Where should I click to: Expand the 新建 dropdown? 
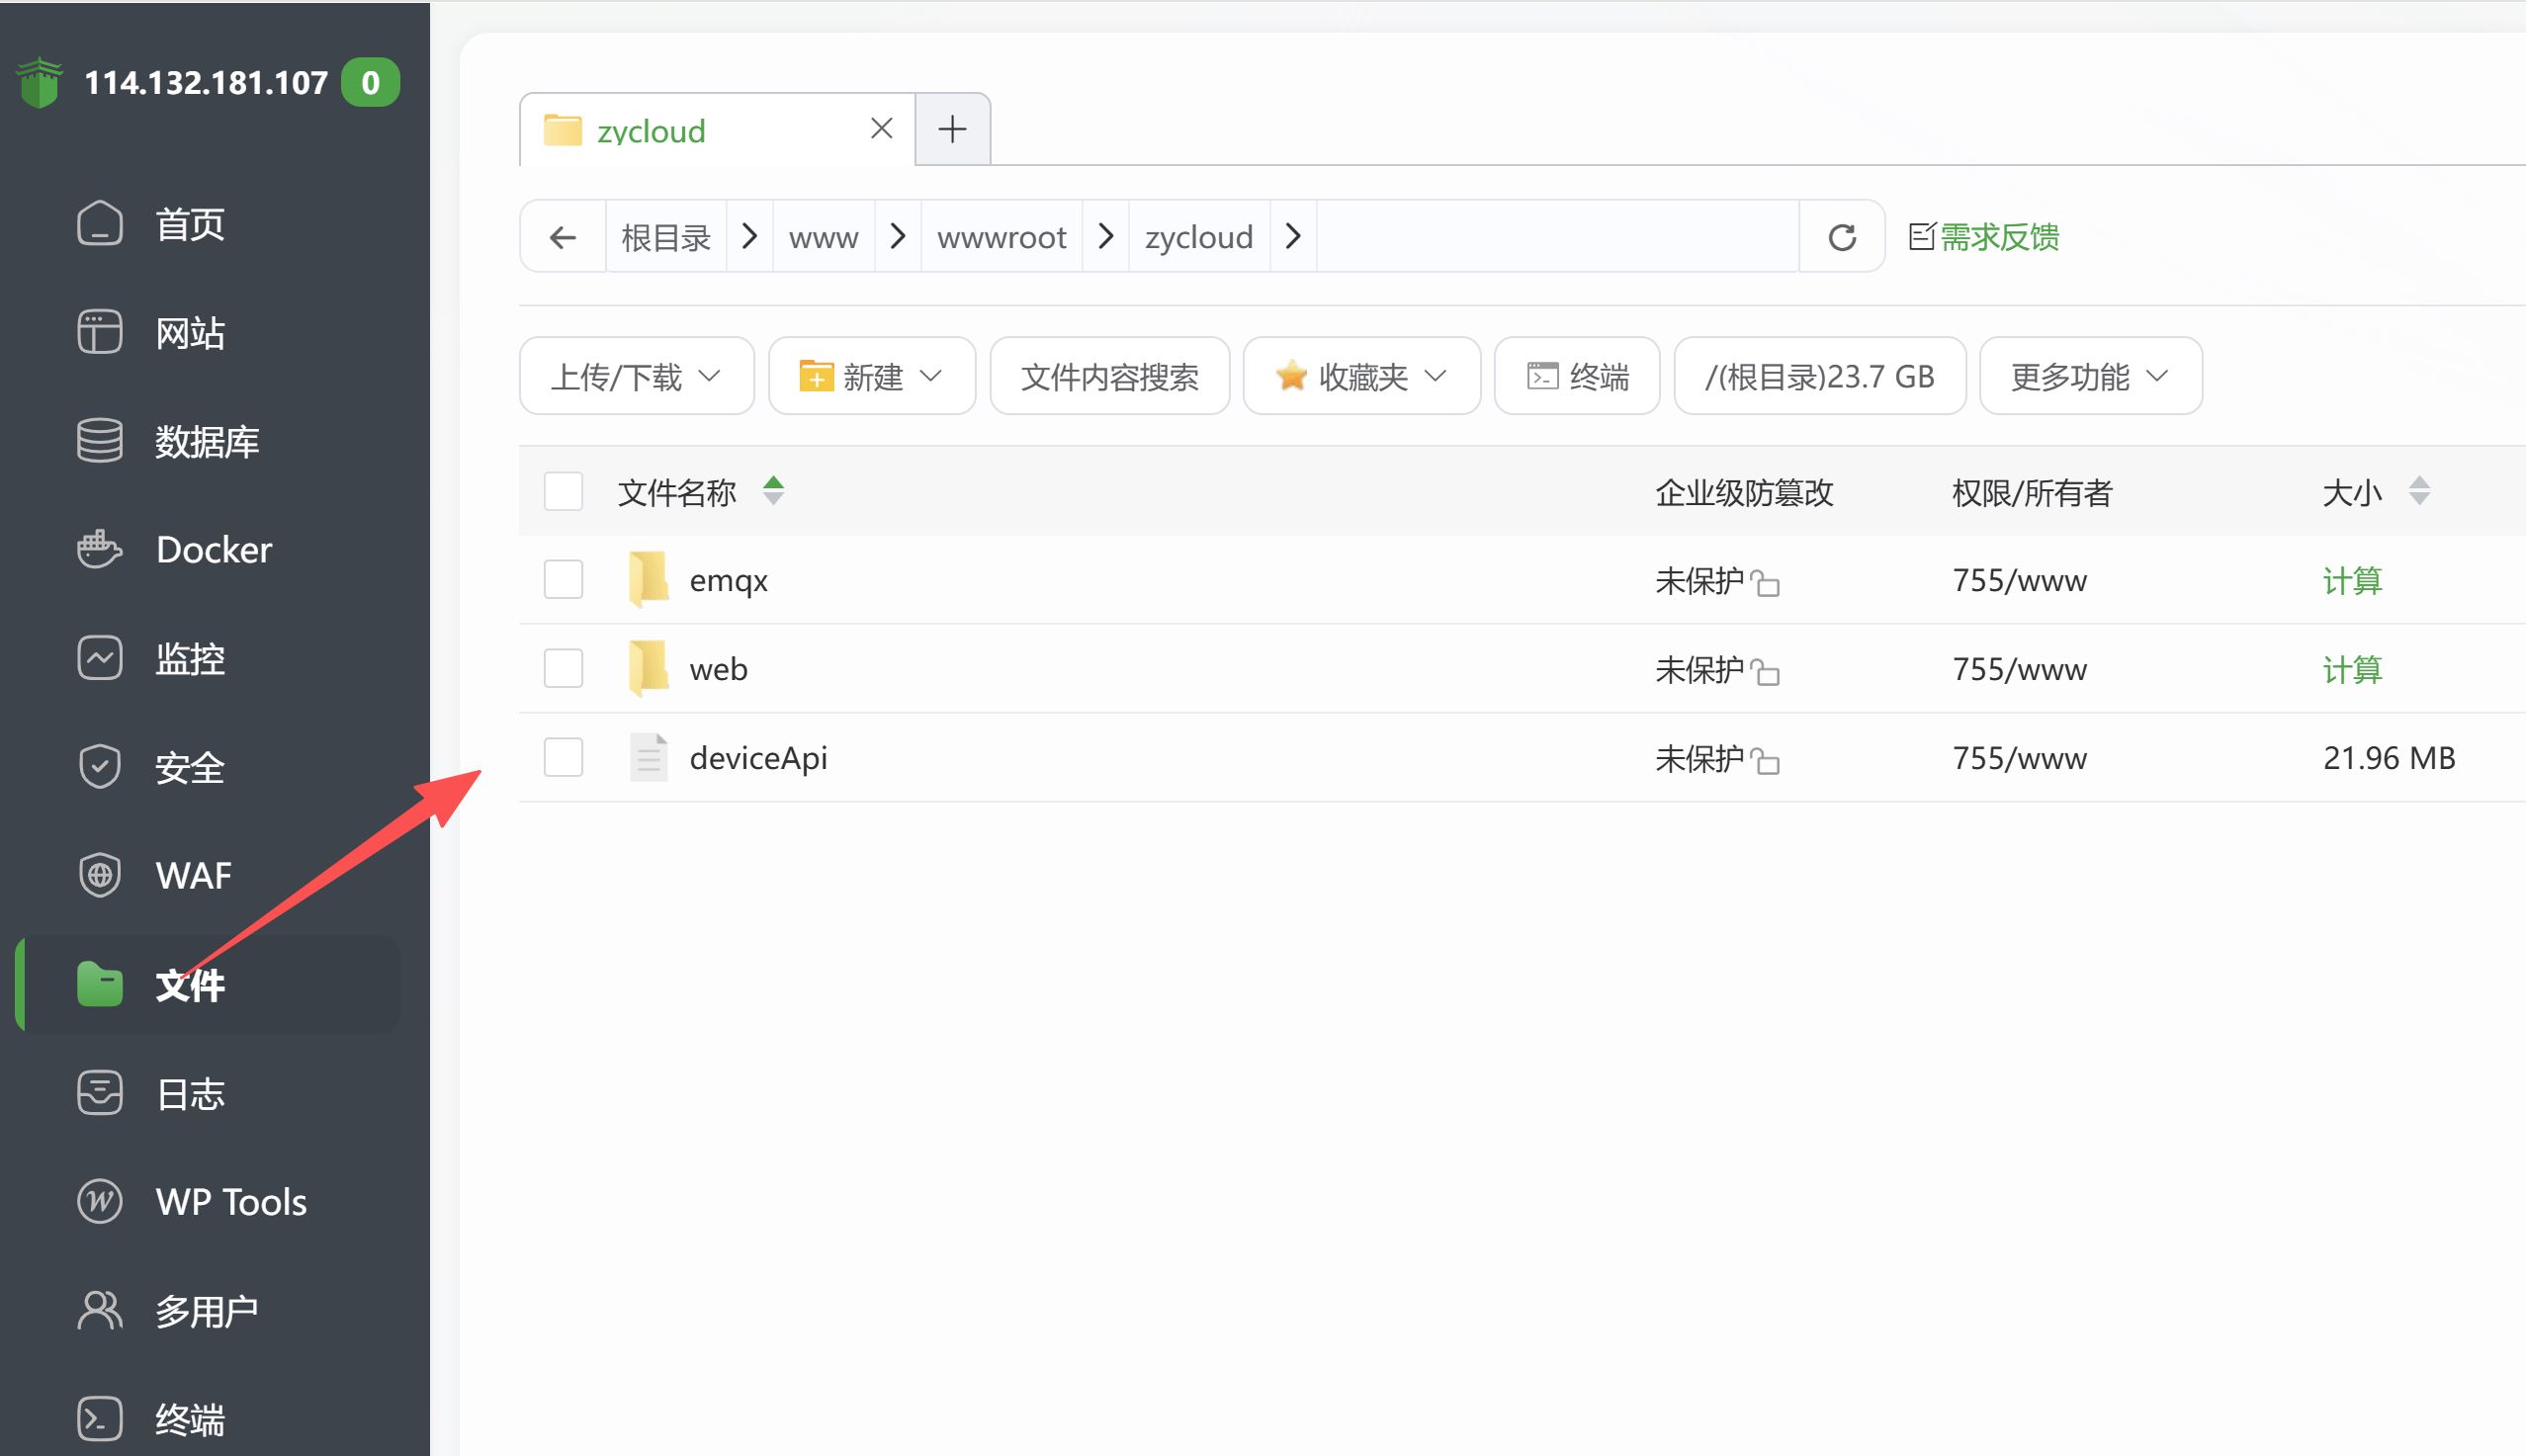click(x=871, y=376)
